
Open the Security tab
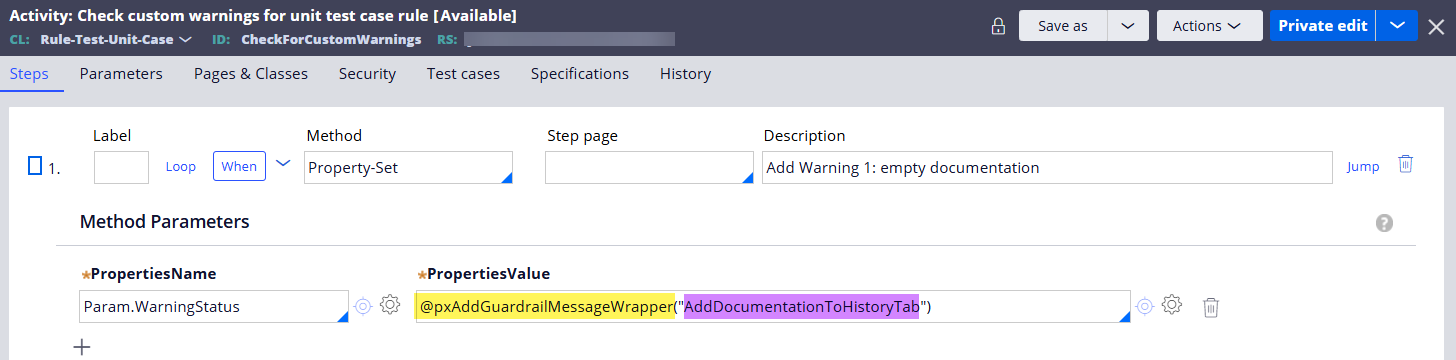tap(367, 74)
